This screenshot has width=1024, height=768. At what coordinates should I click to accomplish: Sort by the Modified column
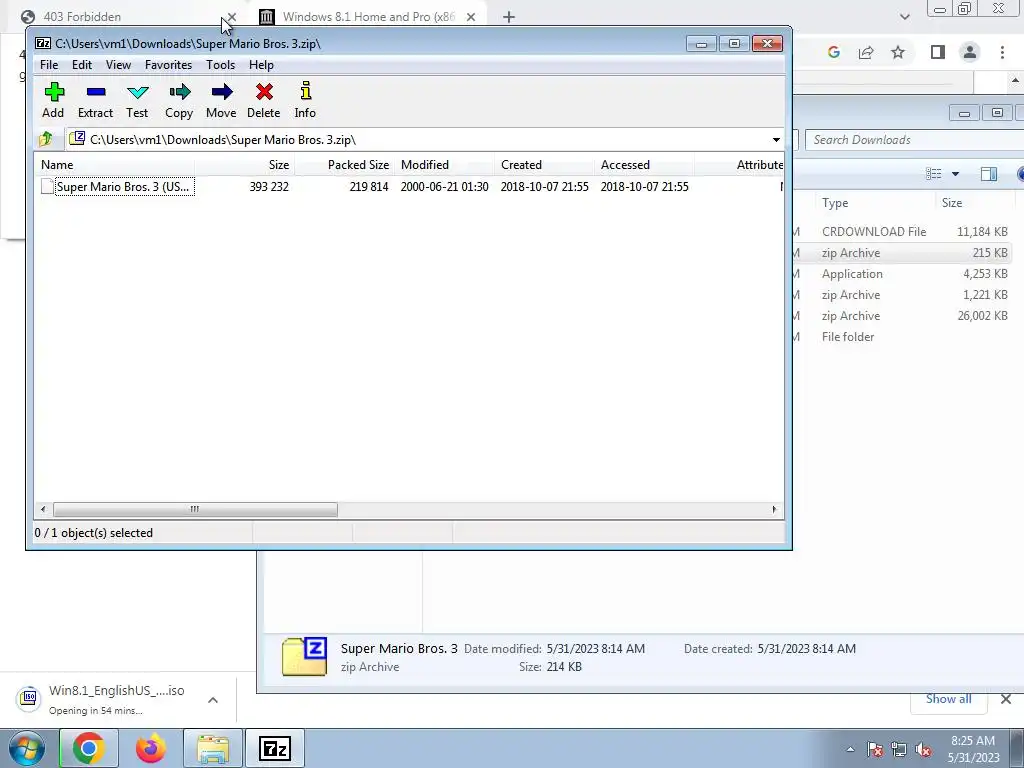click(x=445, y=165)
